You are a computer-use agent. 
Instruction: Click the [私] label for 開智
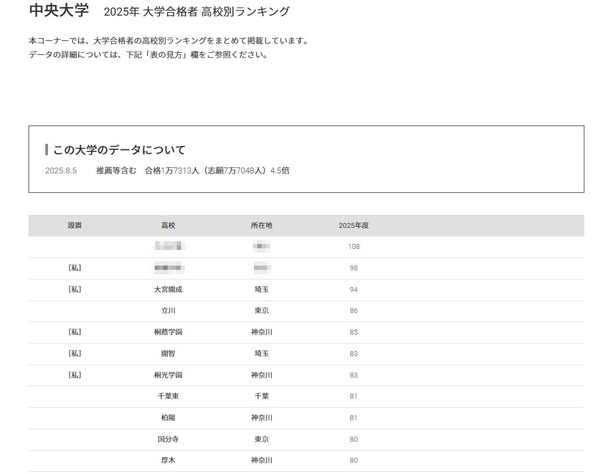click(x=75, y=353)
